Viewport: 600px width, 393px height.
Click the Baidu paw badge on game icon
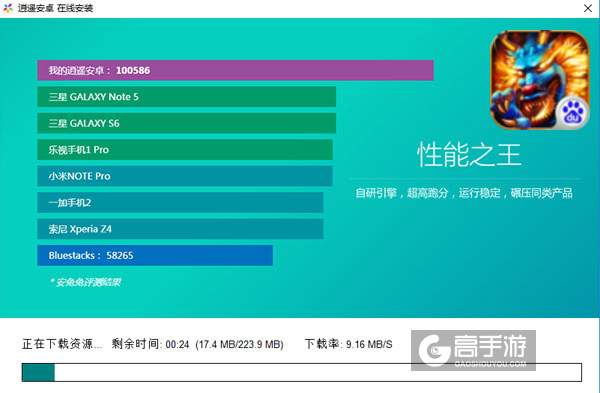(x=572, y=113)
